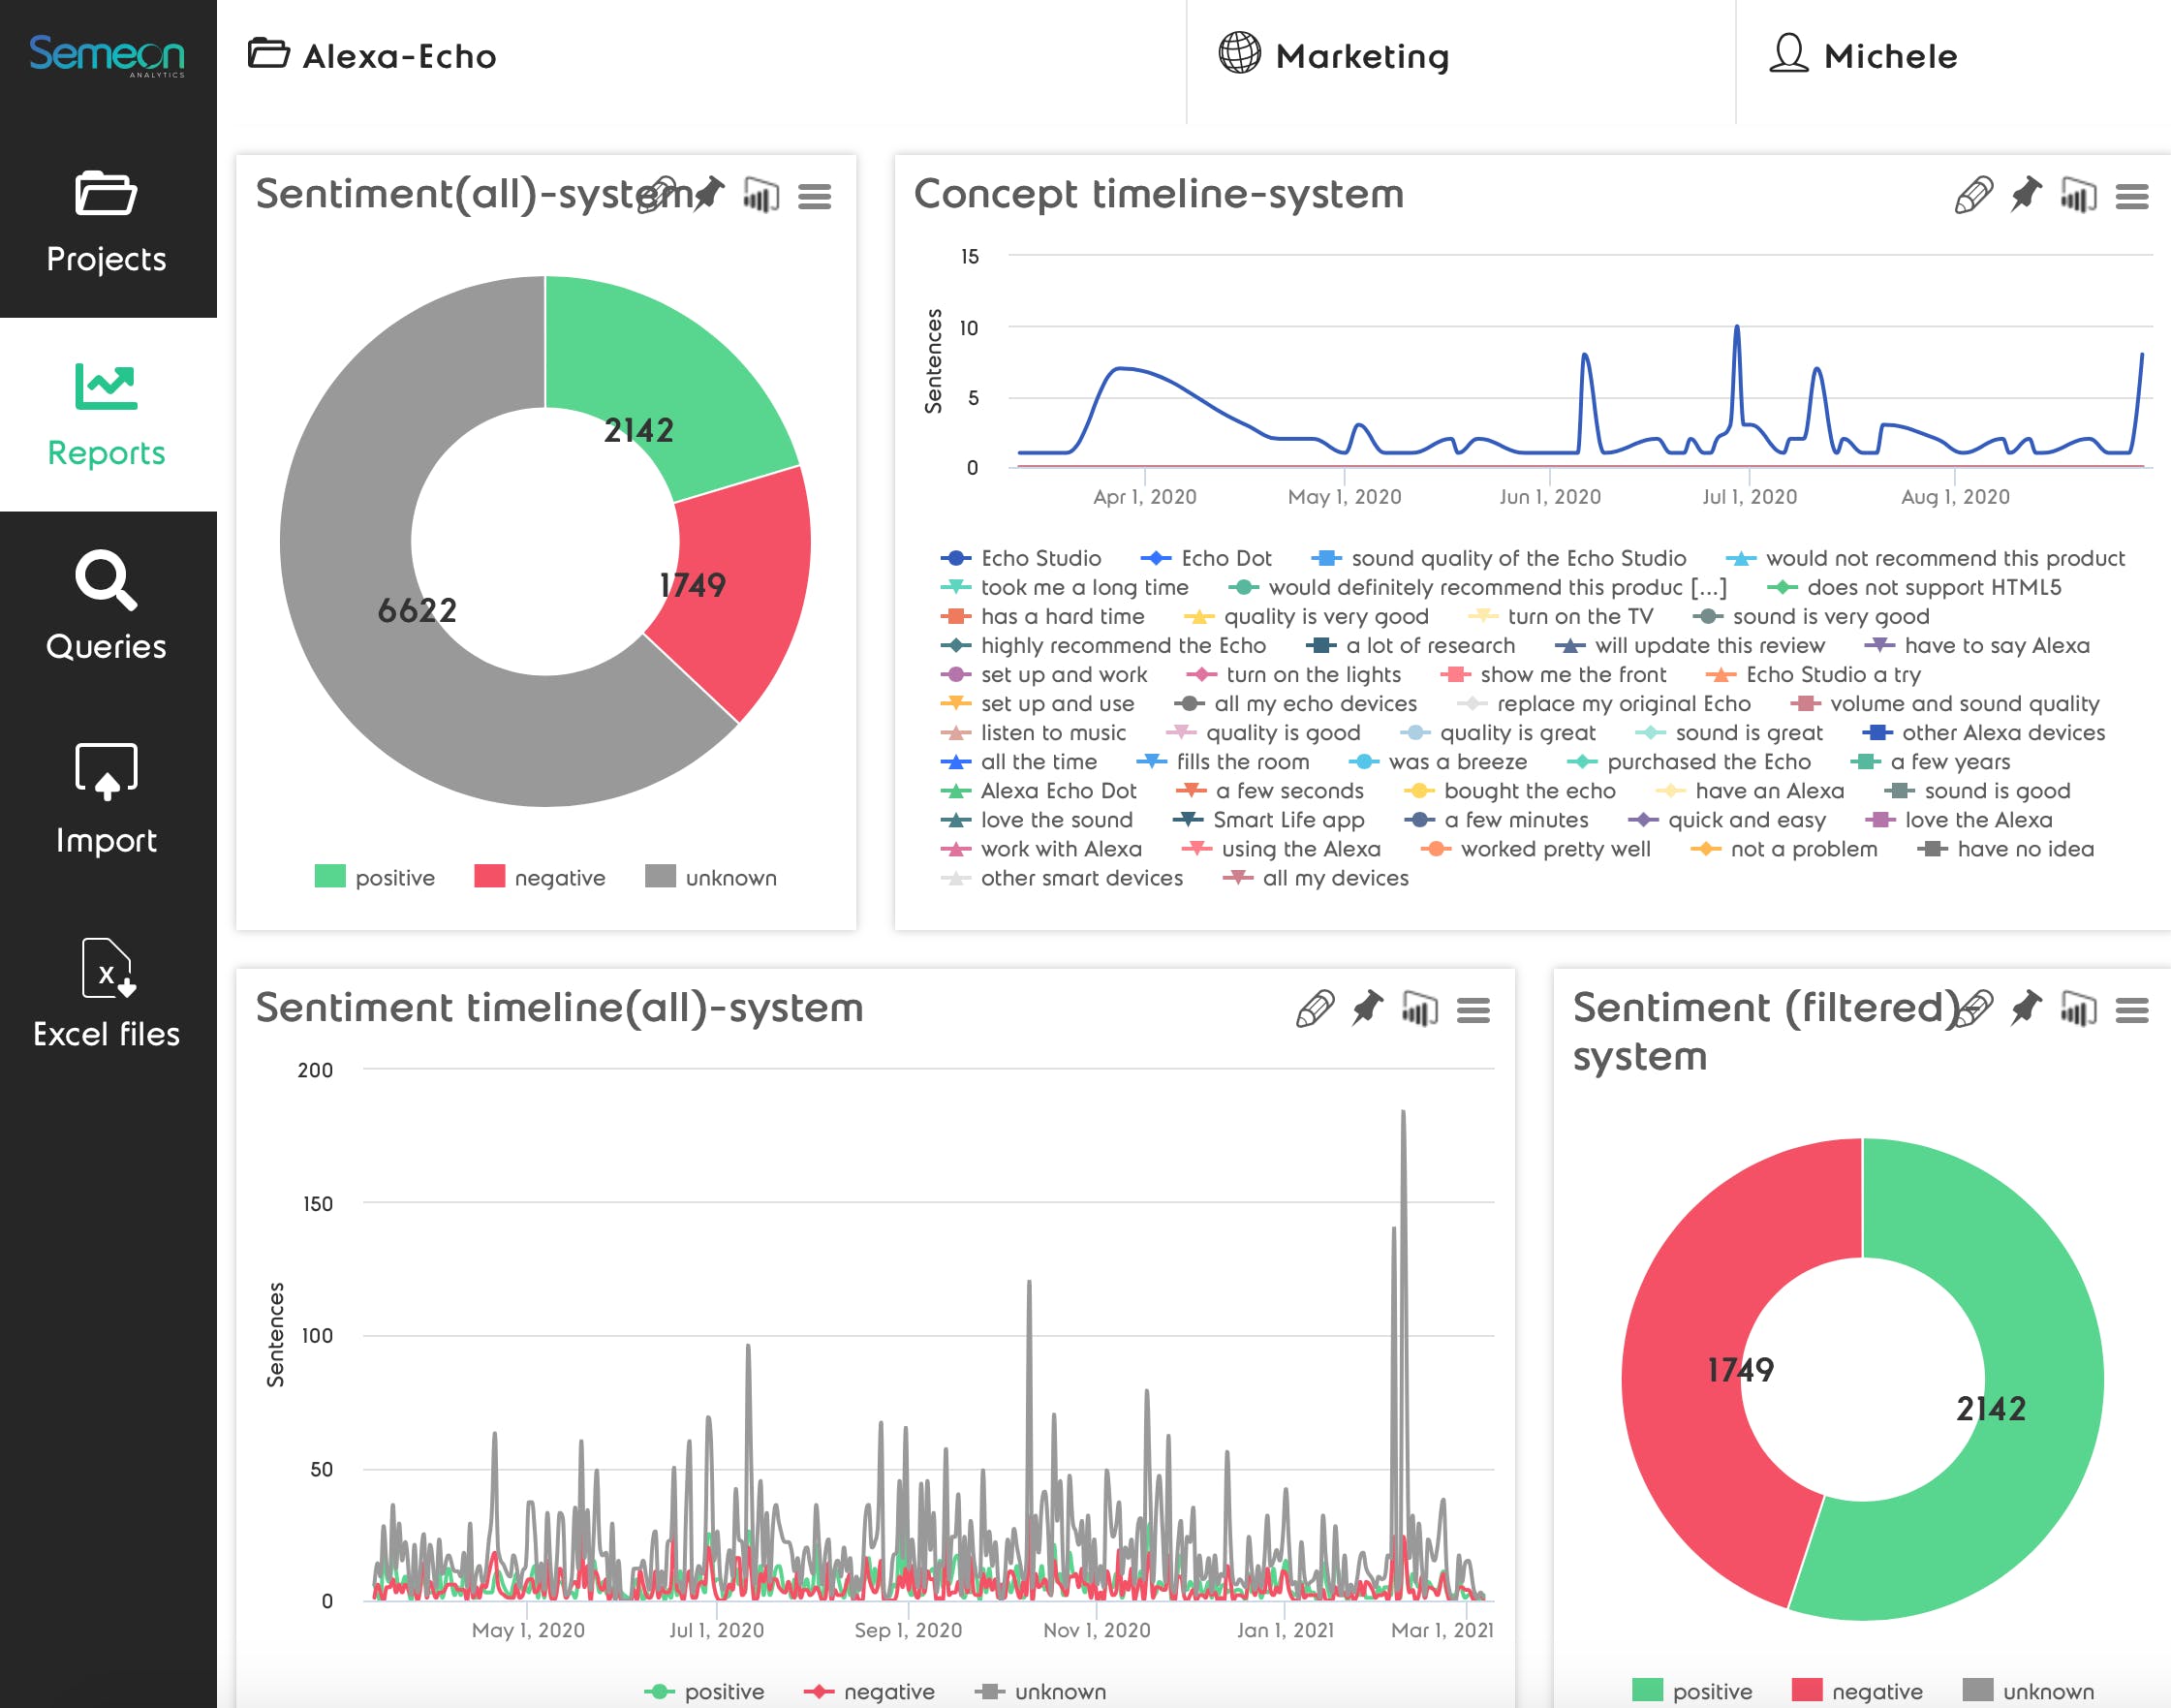Click the Alexa-Echo project name
Viewport: 2171px width, 1708px height.
click(399, 56)
